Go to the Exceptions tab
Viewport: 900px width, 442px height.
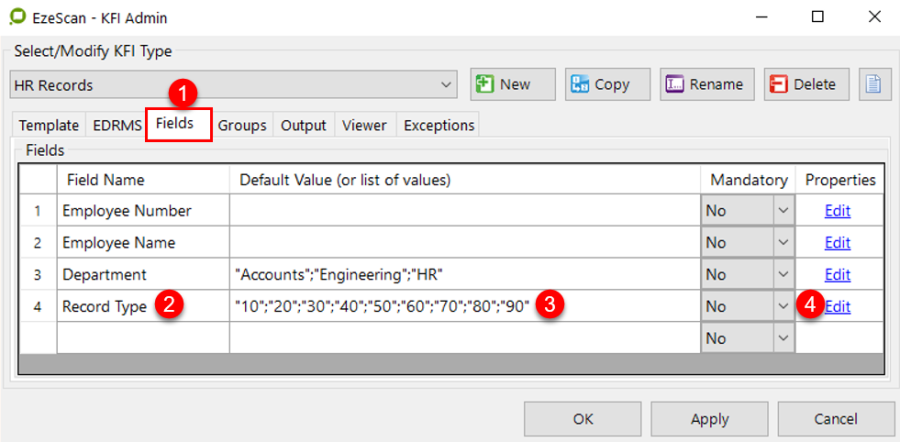pos(438,125)
